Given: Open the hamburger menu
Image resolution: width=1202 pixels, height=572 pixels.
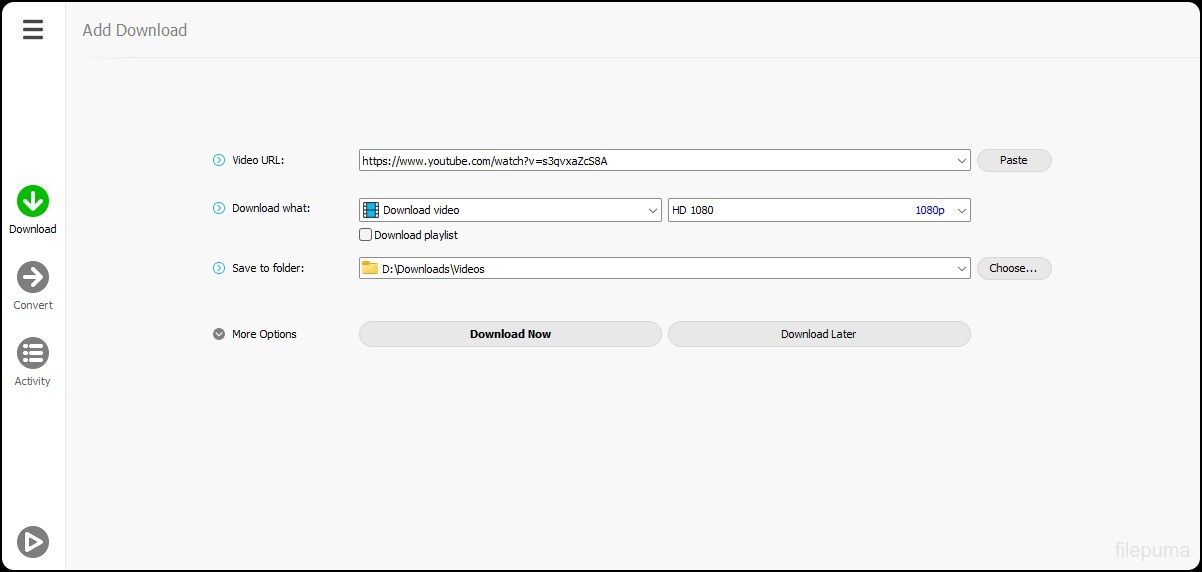Looking at the screenshot, I should (x=33, y=30).
